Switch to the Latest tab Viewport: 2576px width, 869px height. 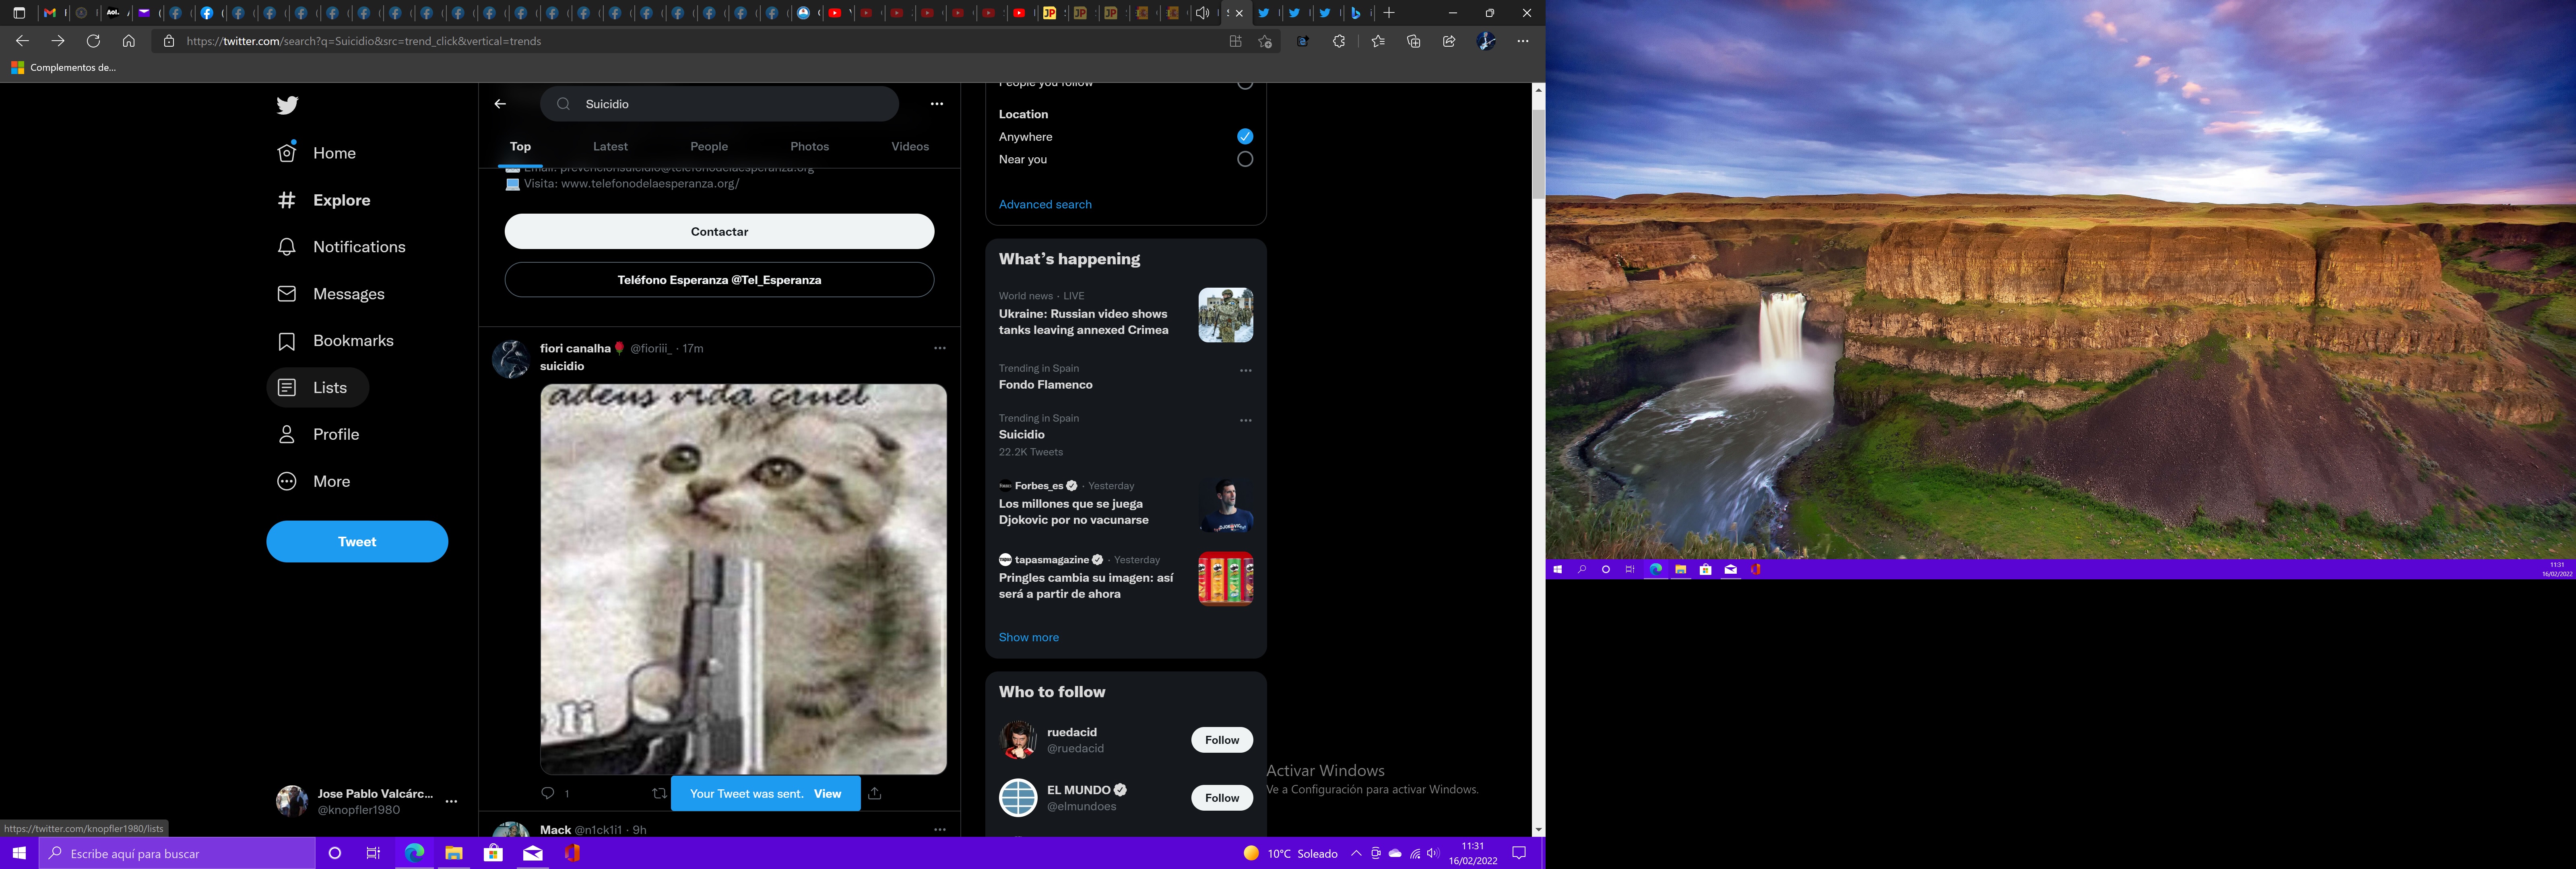tap(610, 147)
